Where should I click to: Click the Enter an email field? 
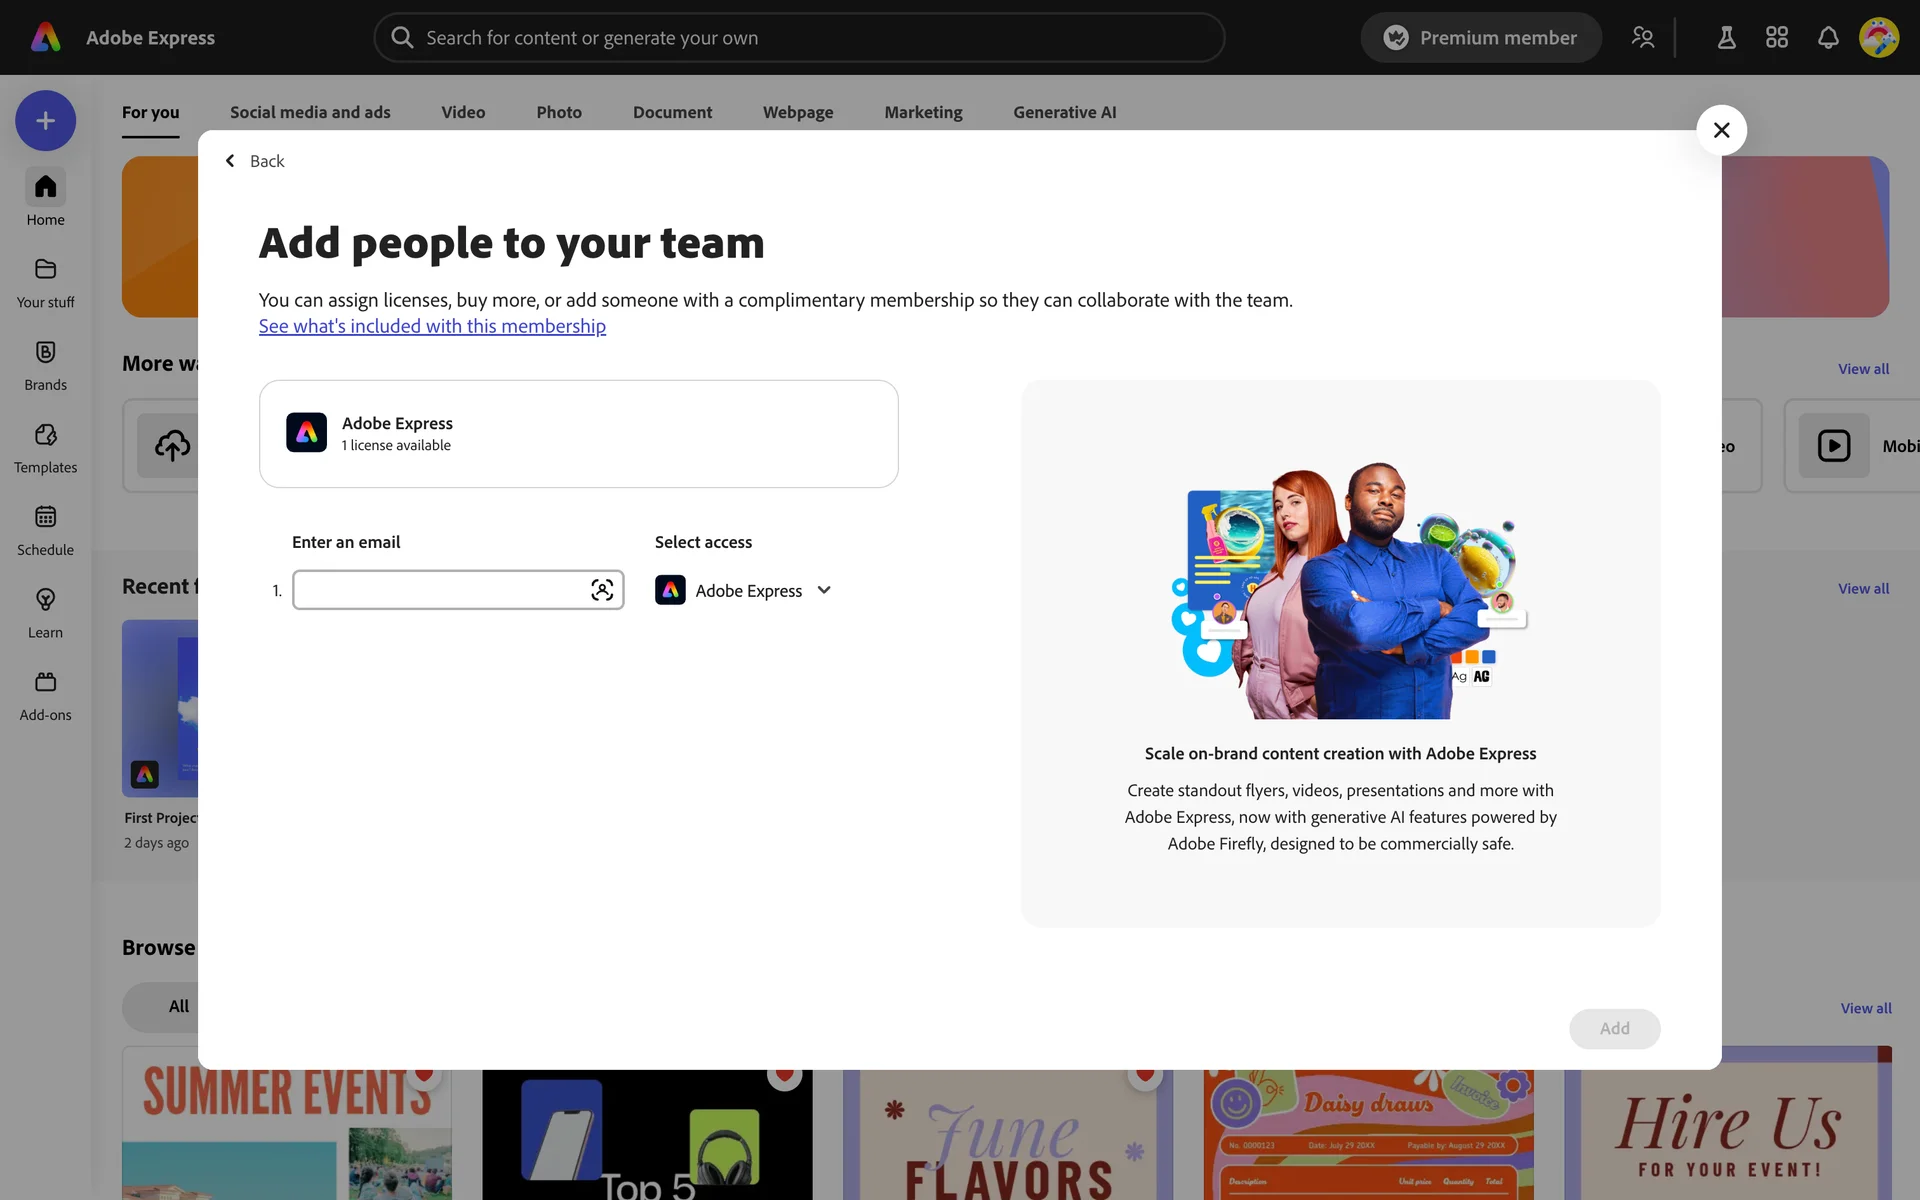click(440, 590)
